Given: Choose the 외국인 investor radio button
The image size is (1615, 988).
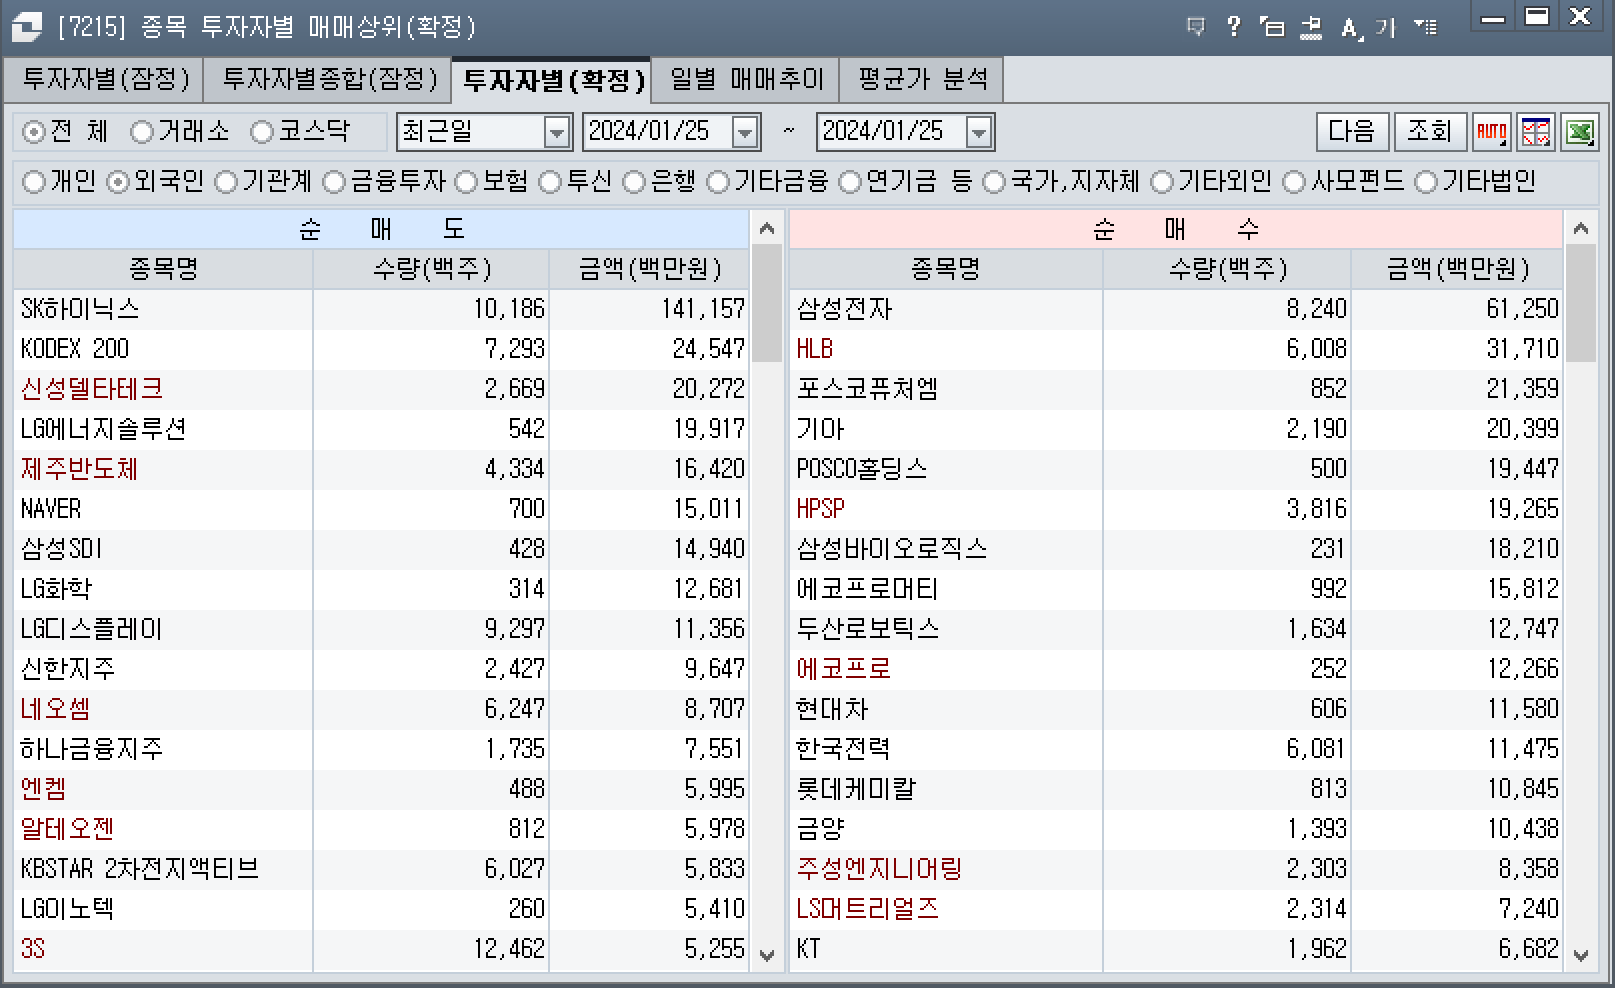Looking at the screenshot, I should pyautogui.click(x=118, y=182).
